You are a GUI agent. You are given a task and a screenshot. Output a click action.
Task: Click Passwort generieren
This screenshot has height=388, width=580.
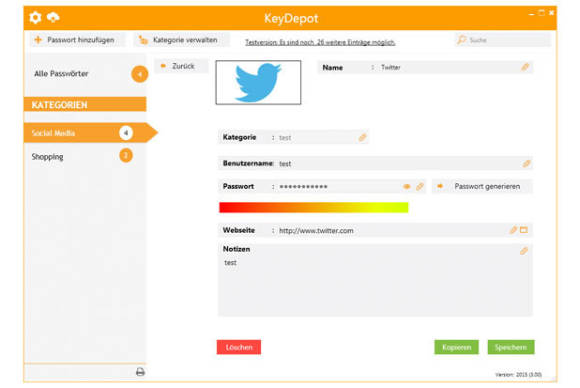pyautogui.click(x=482, y=186)
